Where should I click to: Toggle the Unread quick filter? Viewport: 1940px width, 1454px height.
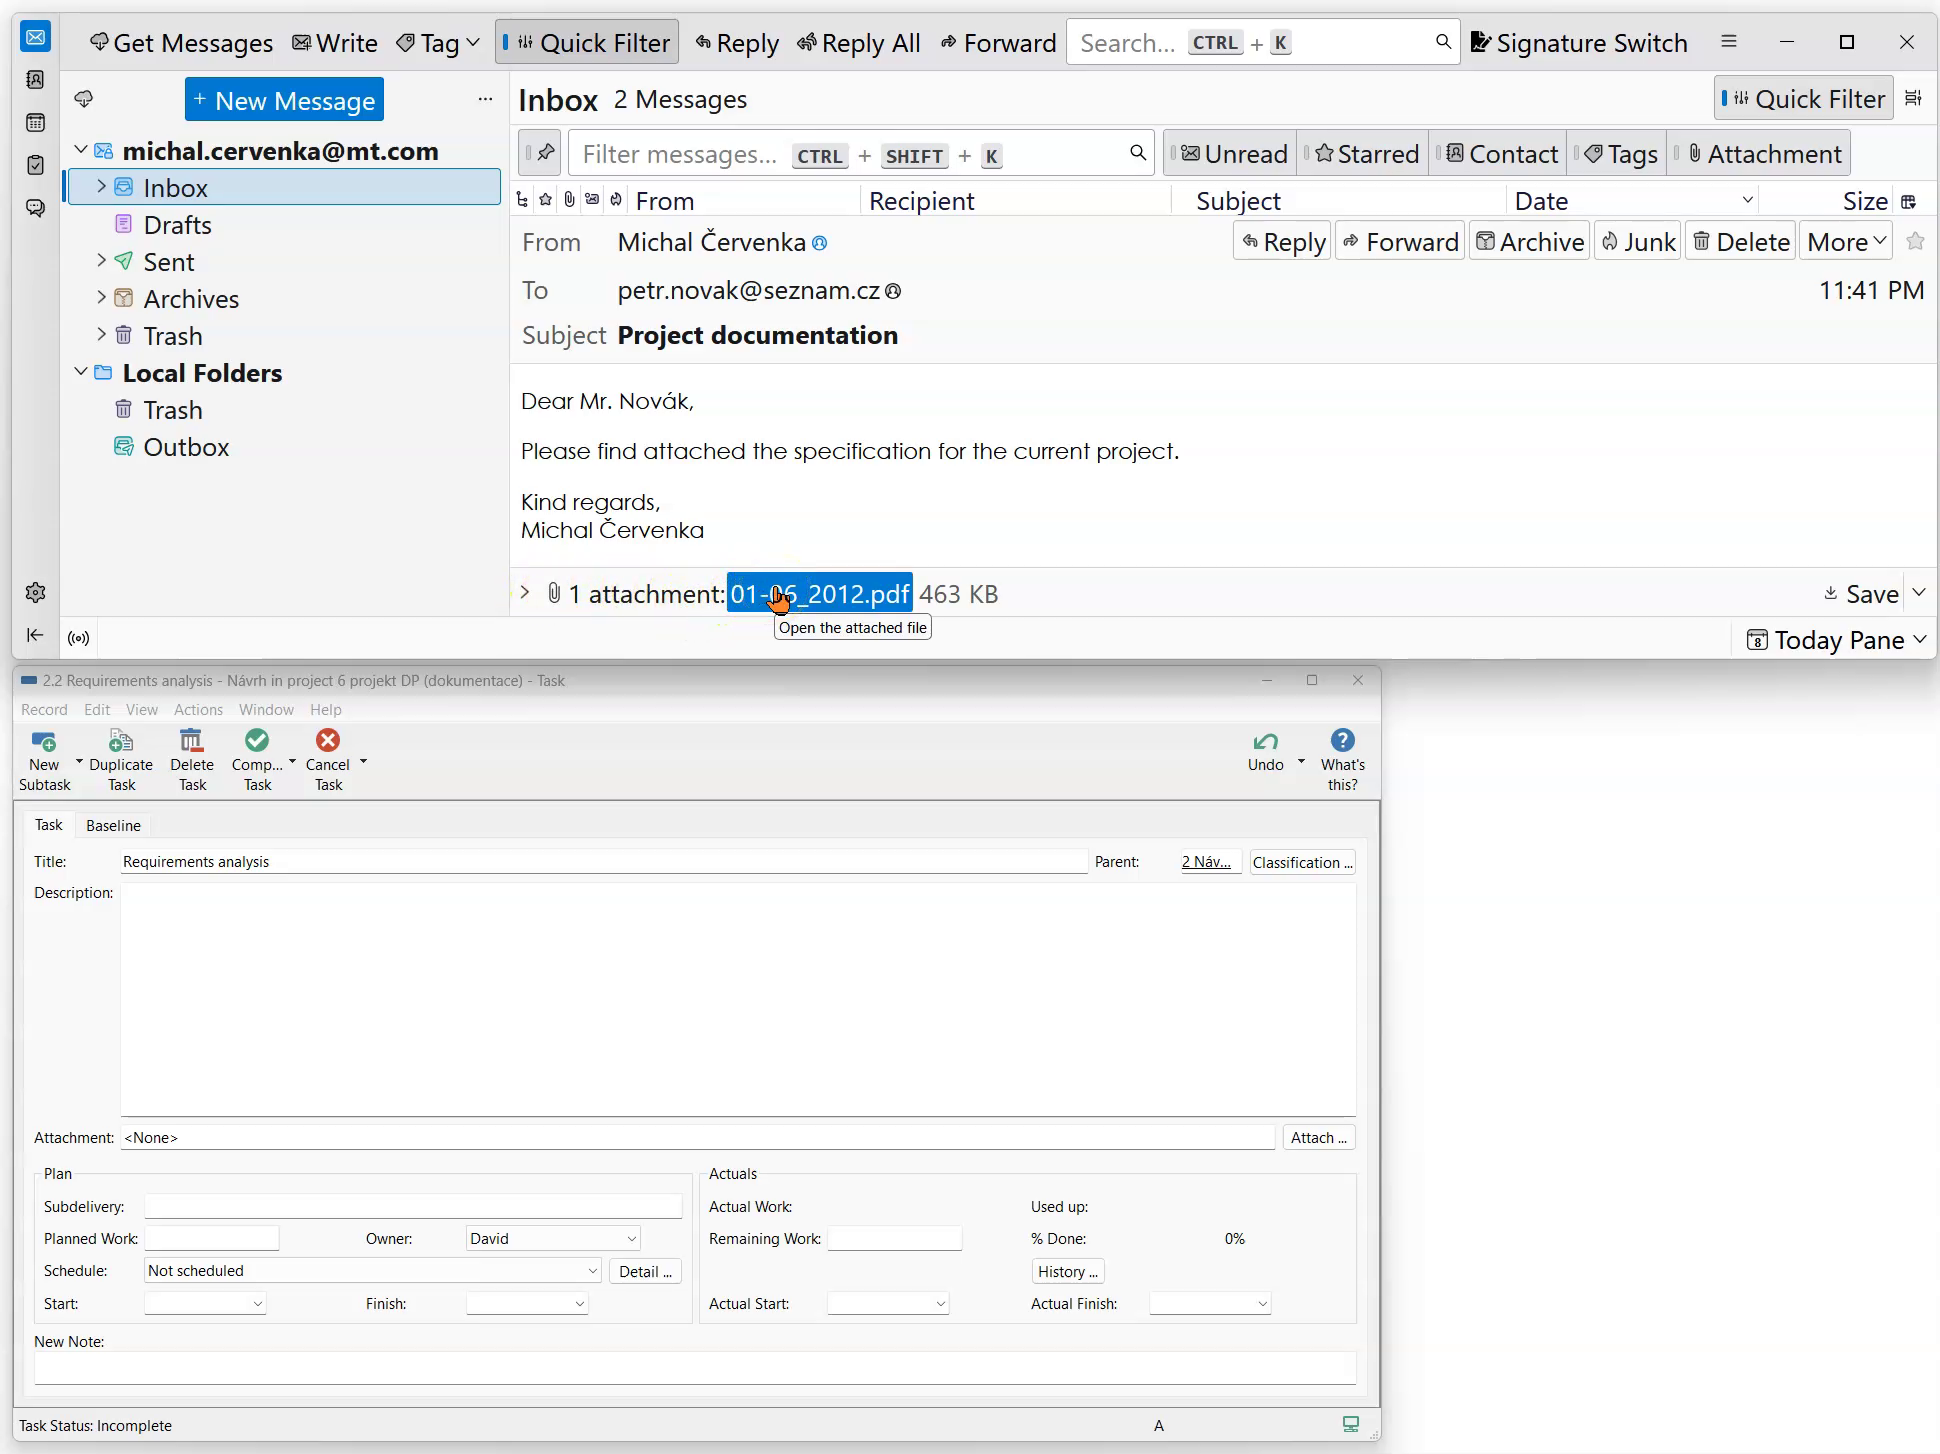pyautogui.click(x=1234, y=154)
